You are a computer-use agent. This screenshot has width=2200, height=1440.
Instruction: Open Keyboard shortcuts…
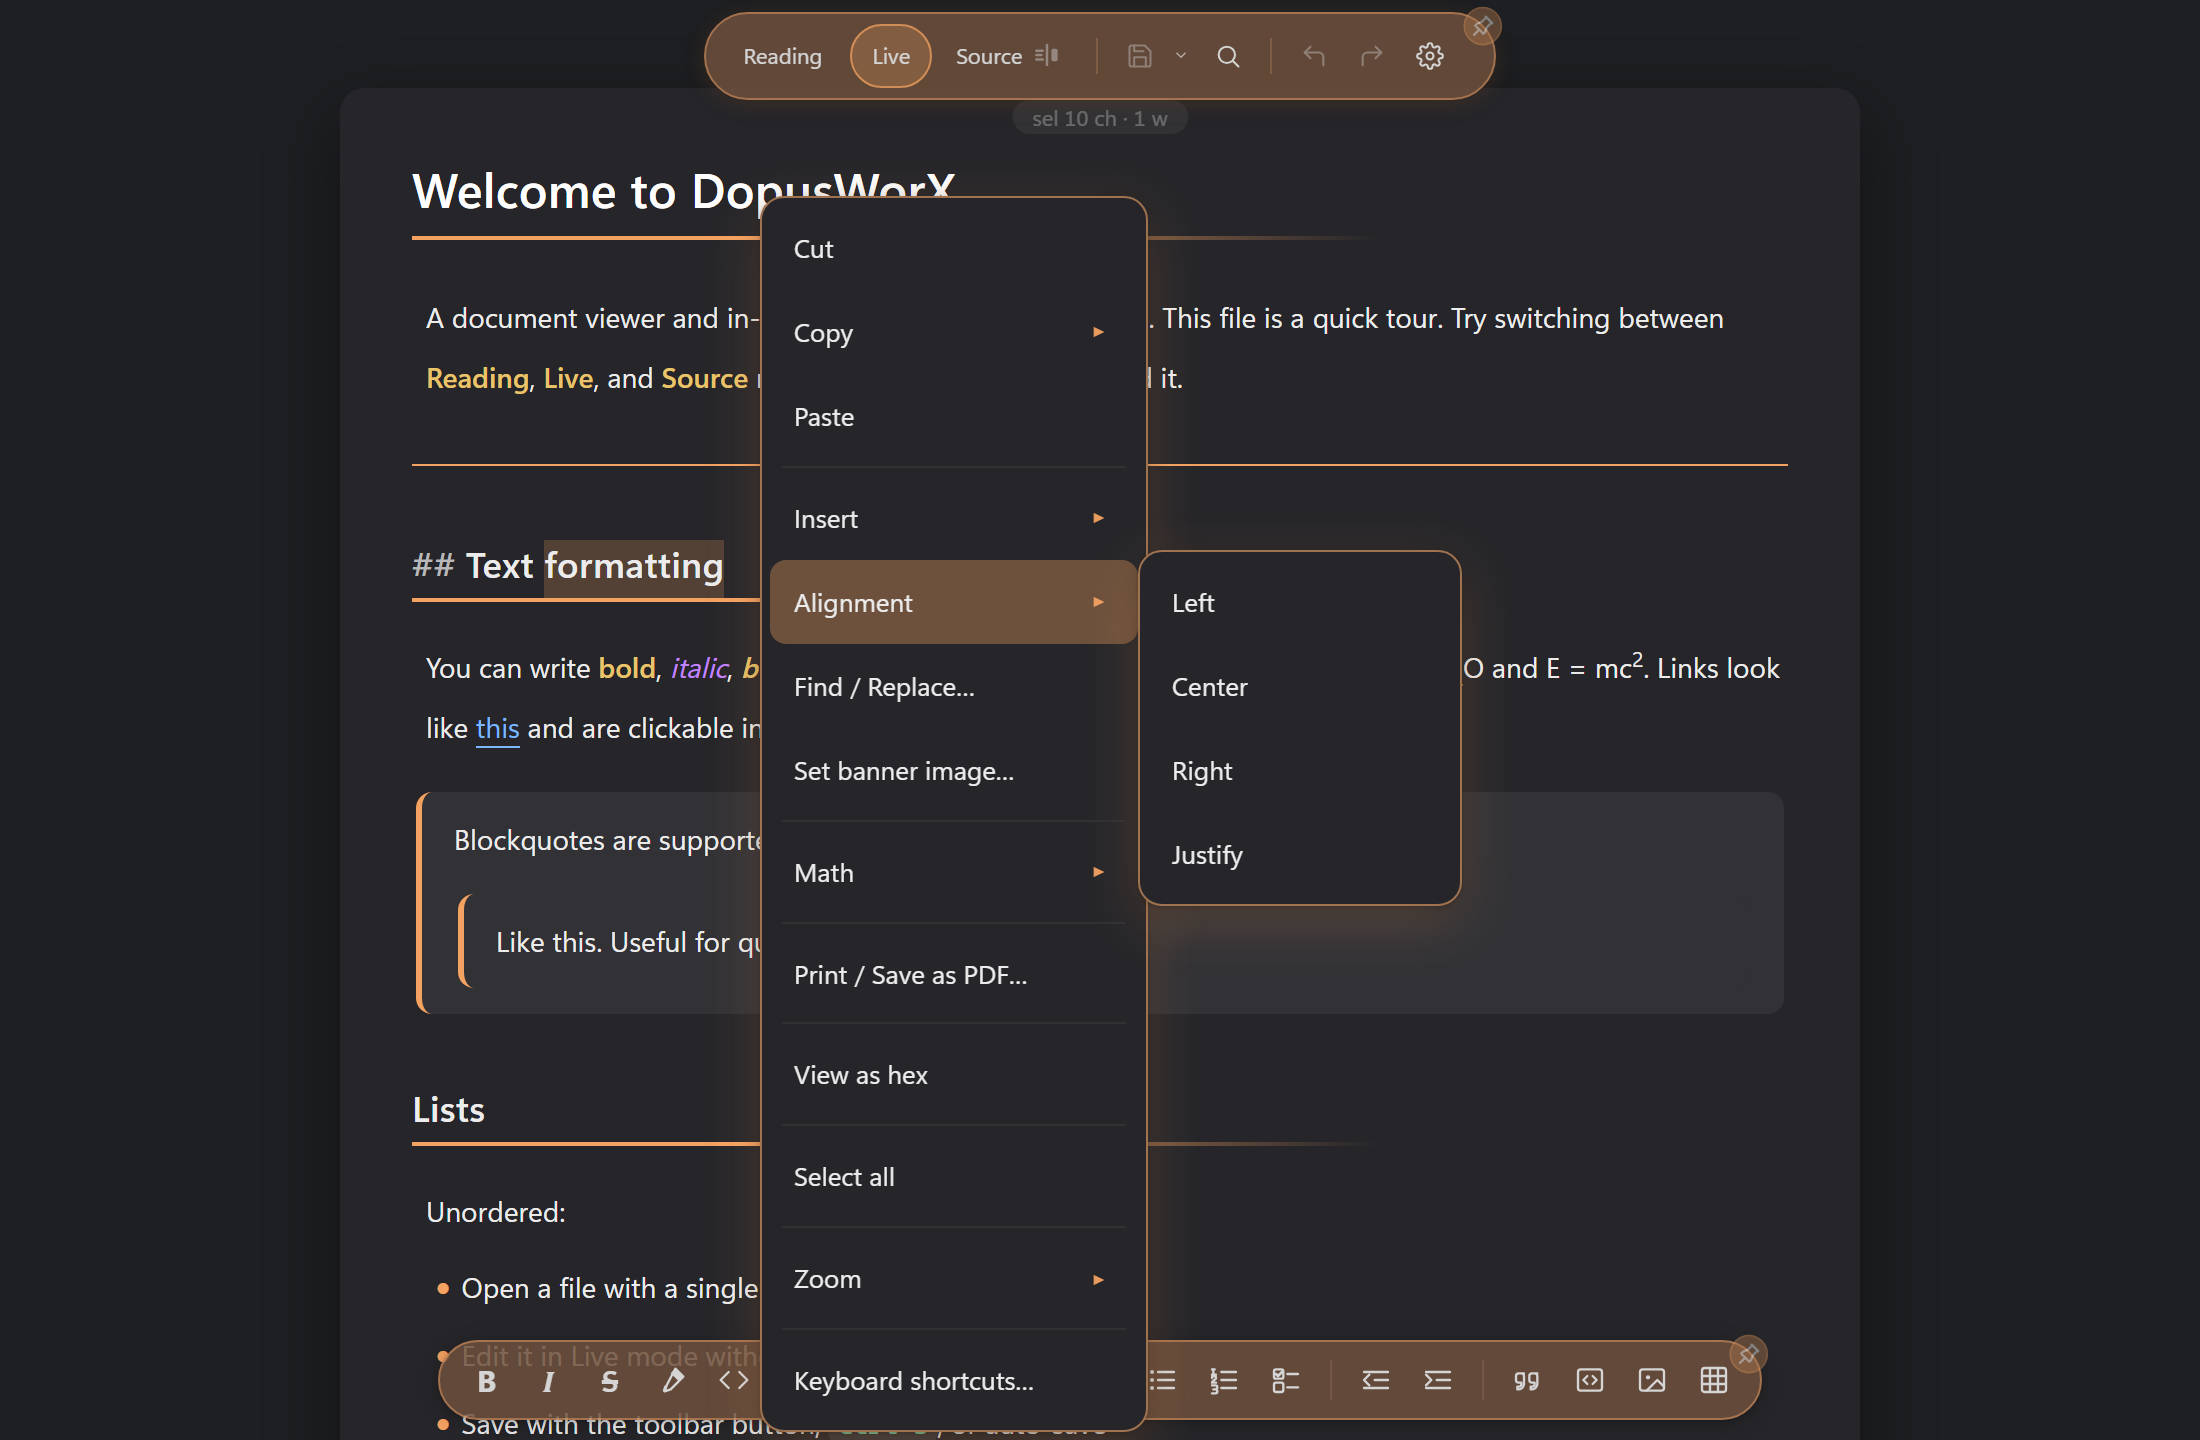click(x=954, y=1381)
